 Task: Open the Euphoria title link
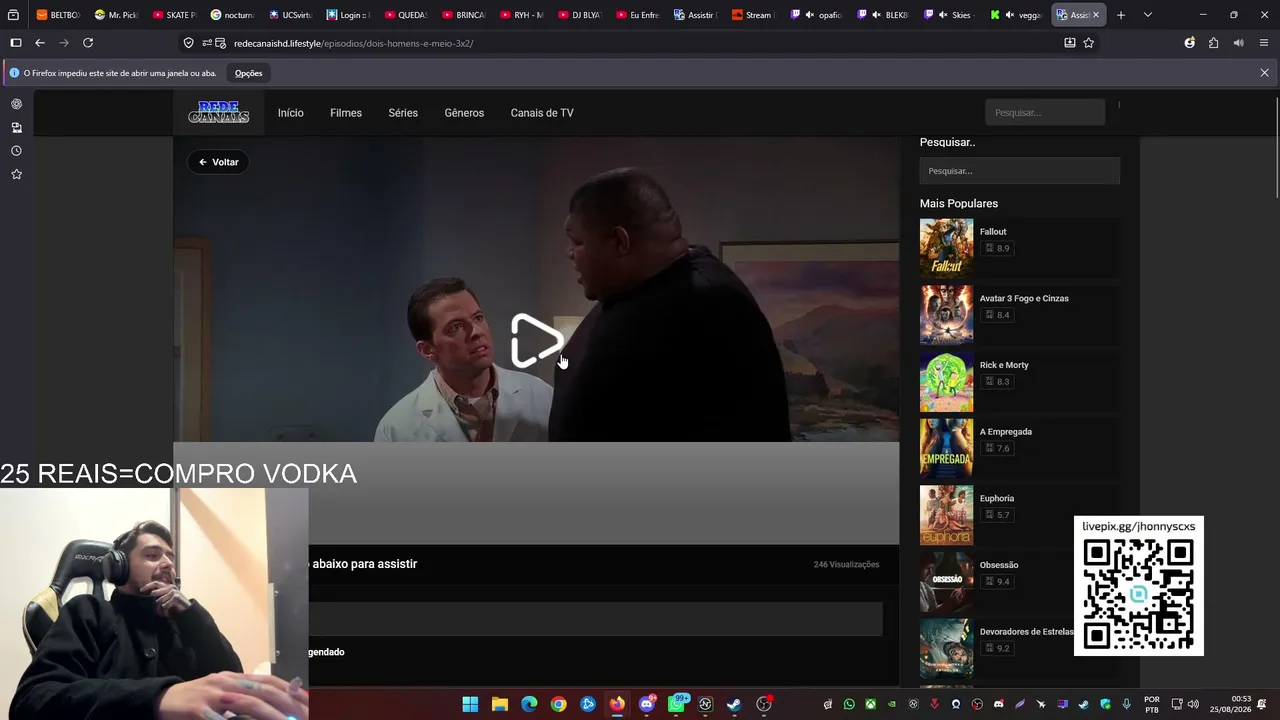[x=997, y=498]
